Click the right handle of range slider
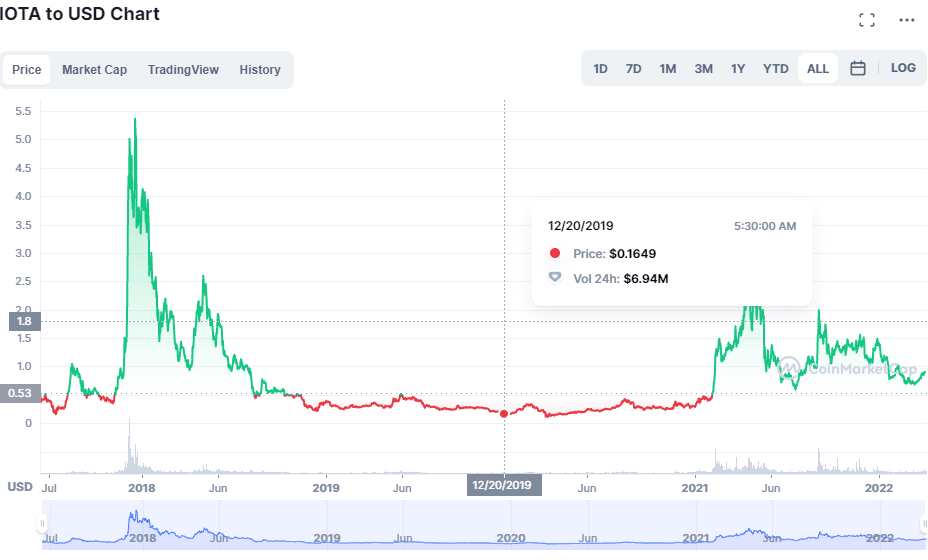 coord(924,524)
